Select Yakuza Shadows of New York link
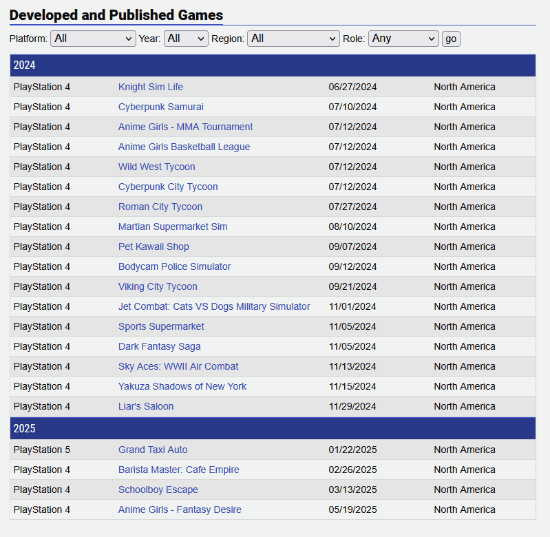 (182, 387)
